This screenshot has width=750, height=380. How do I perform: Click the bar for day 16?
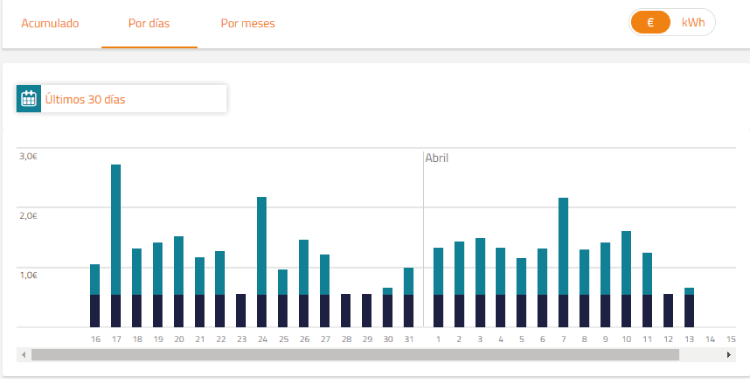[95, 296]
